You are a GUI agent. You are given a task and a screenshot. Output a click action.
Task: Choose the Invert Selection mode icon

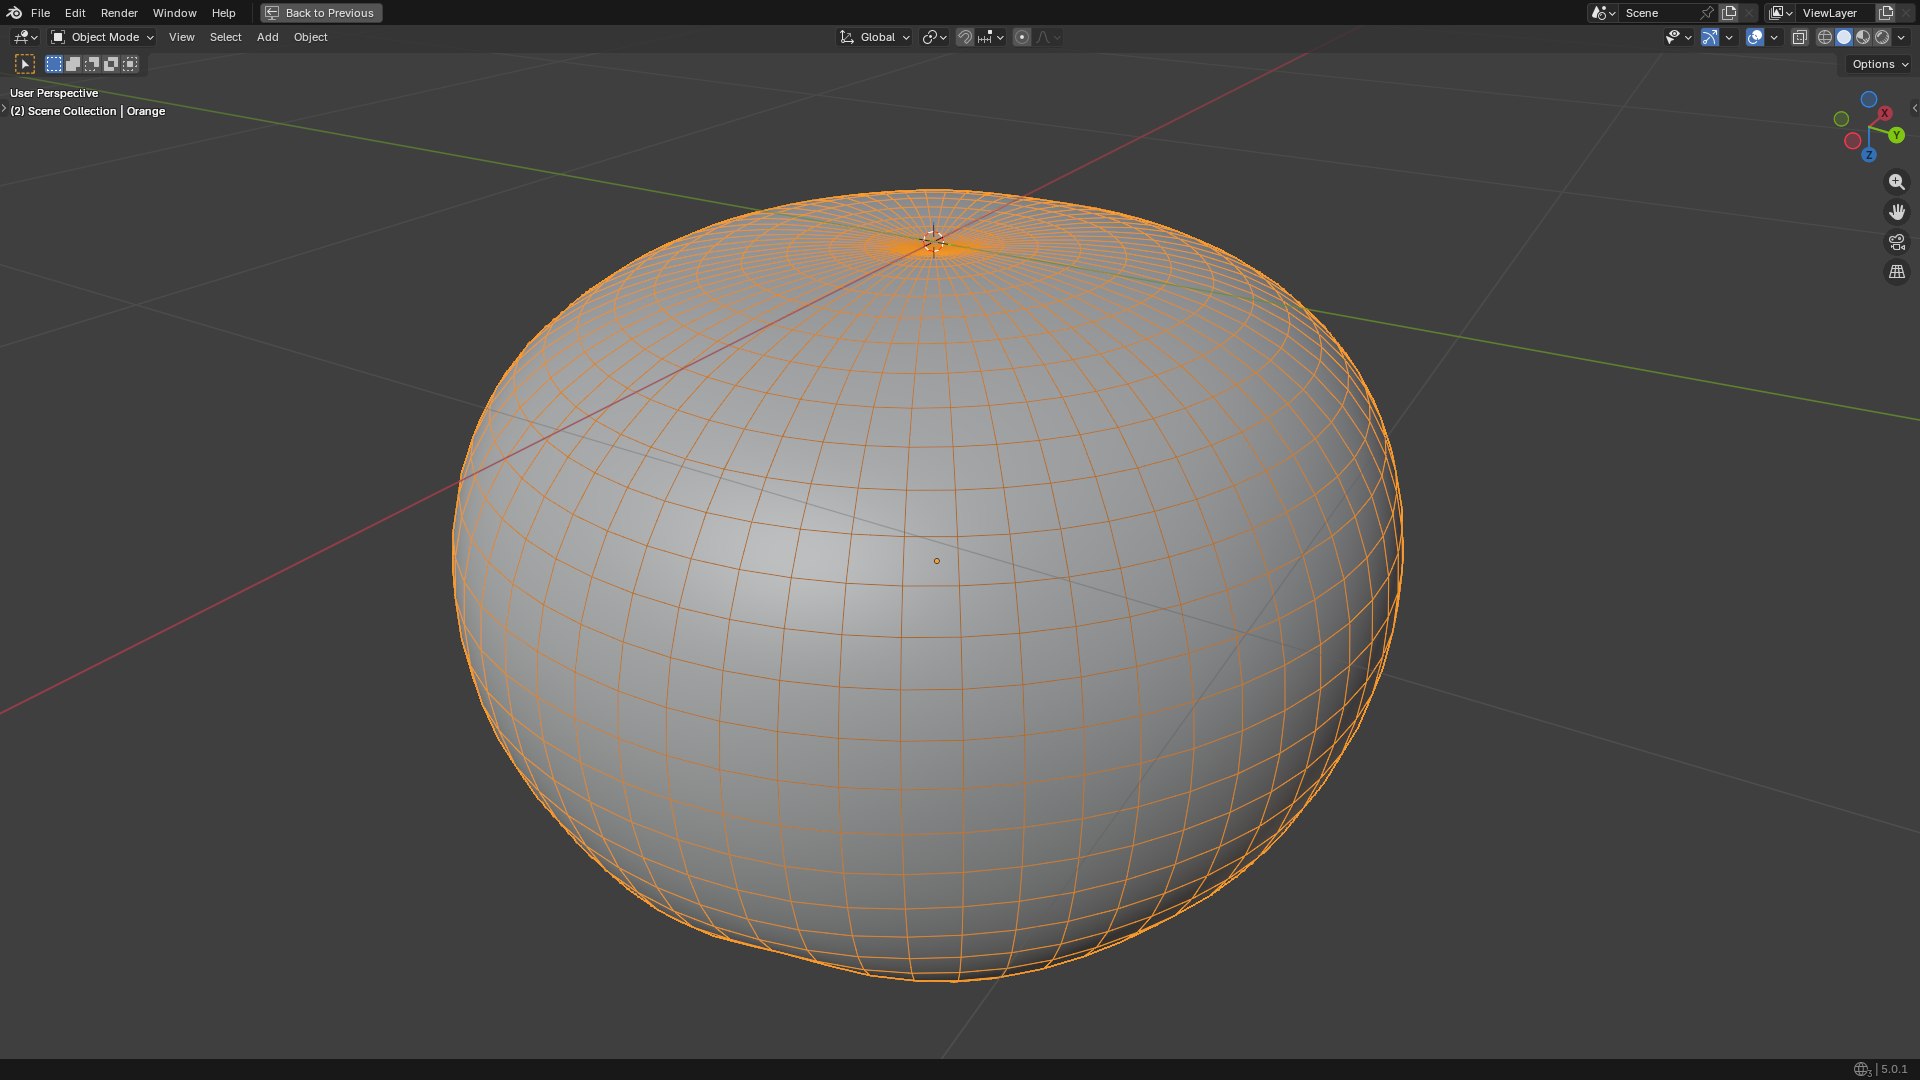coord(111,64)
